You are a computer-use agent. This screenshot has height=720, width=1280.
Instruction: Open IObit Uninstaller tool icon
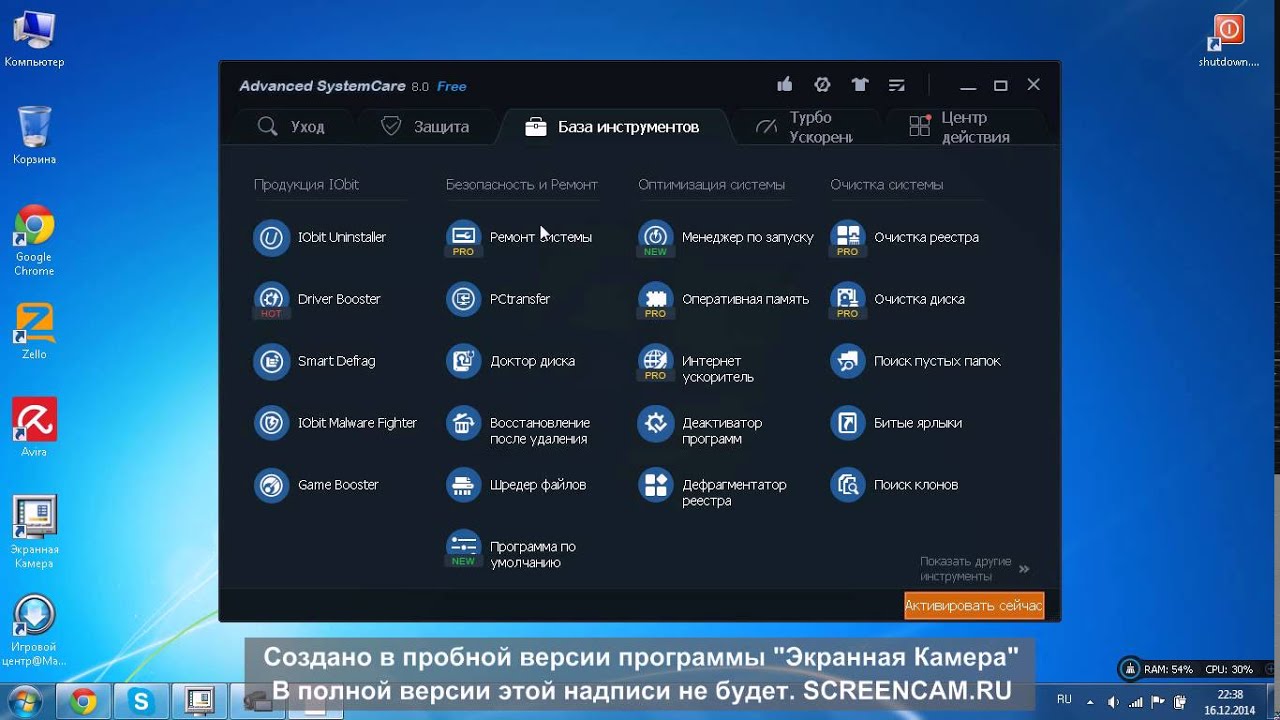pyautogui.click(x=271, y=238)
